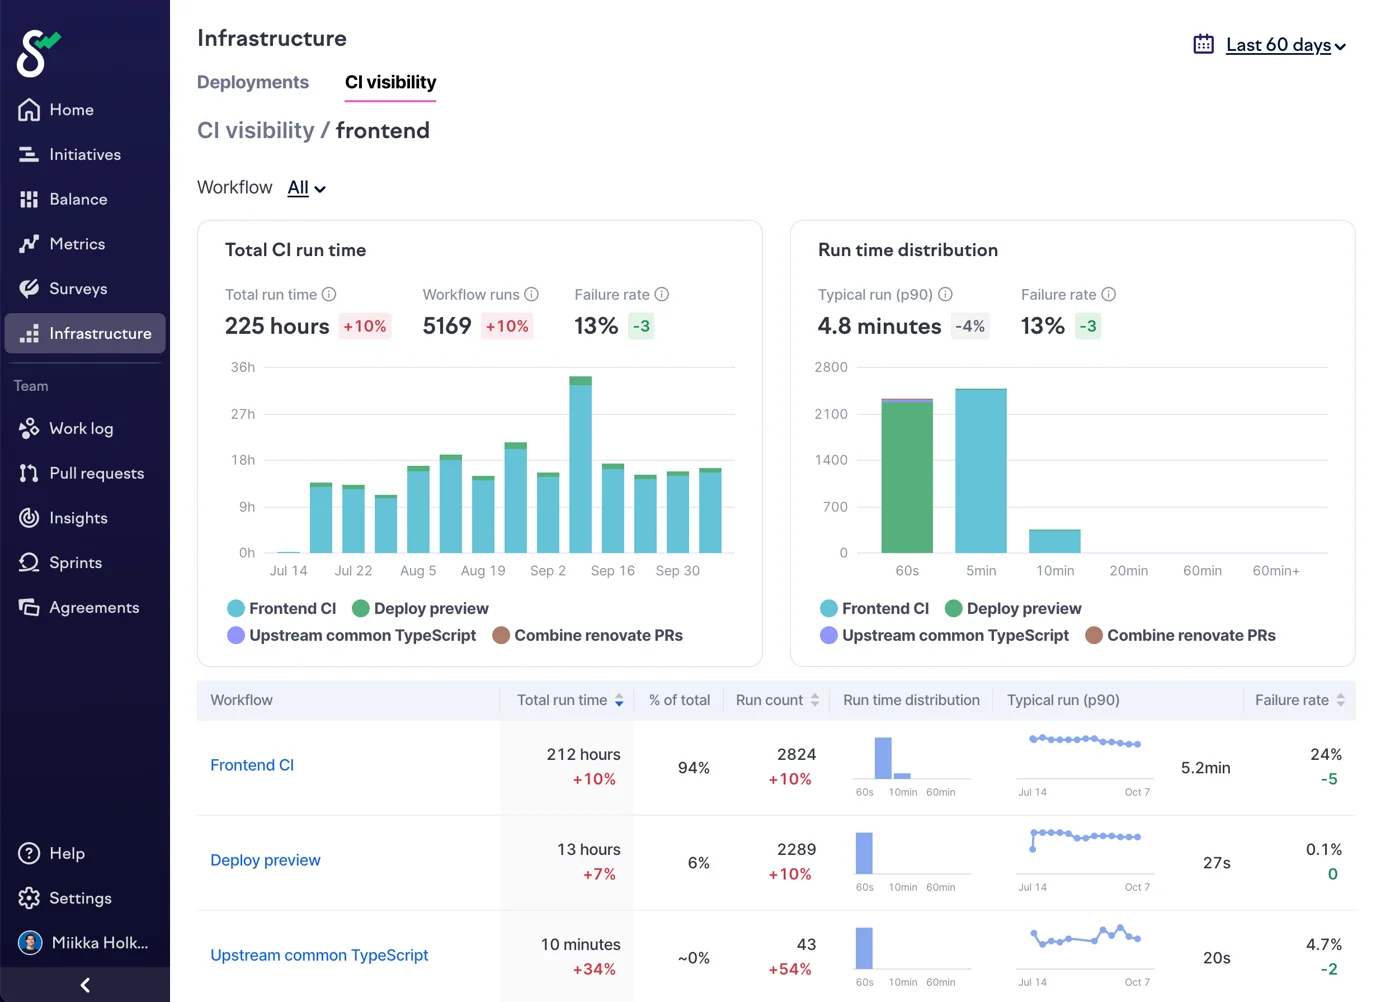This screenshot has width=1376, height=1002.
Task: Toggle Frontend CI legend in Total CI run time
Action: 281,608
